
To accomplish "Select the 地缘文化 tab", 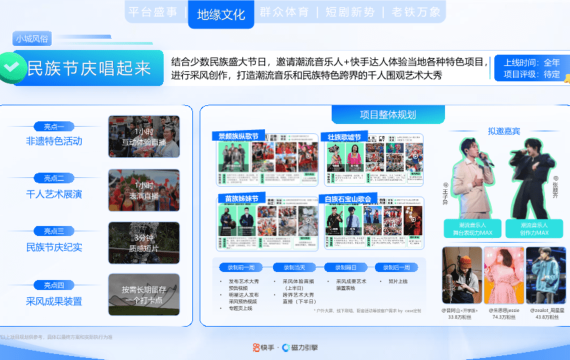I will (x=221, y=15).
